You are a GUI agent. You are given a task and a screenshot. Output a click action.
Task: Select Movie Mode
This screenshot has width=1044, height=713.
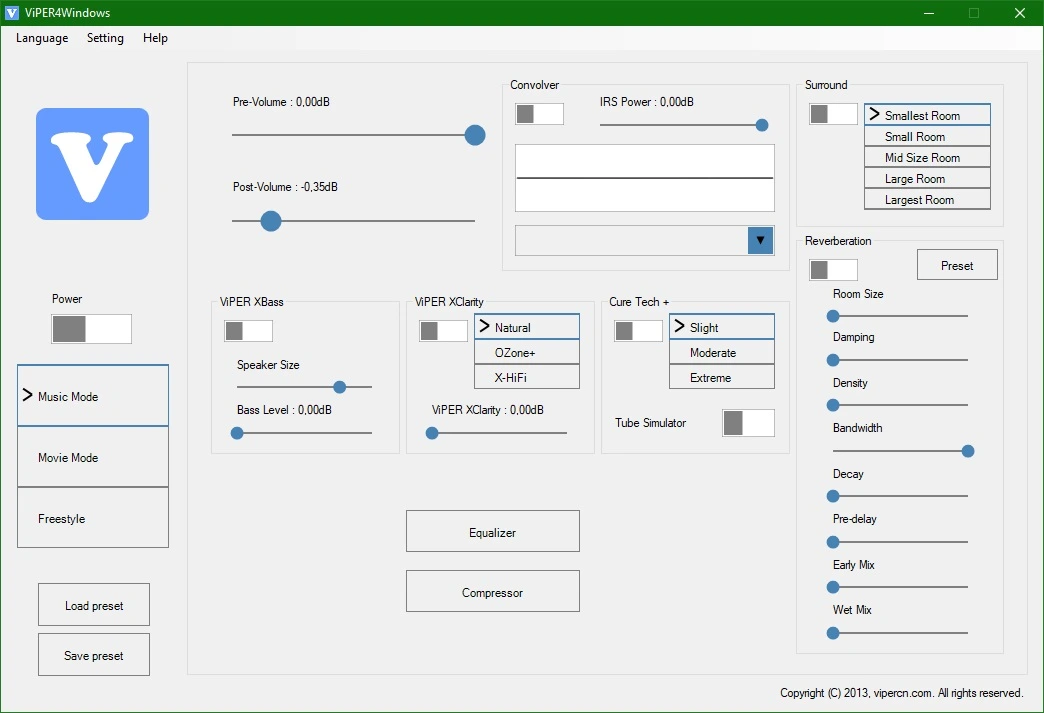click(x=93, y=457)
